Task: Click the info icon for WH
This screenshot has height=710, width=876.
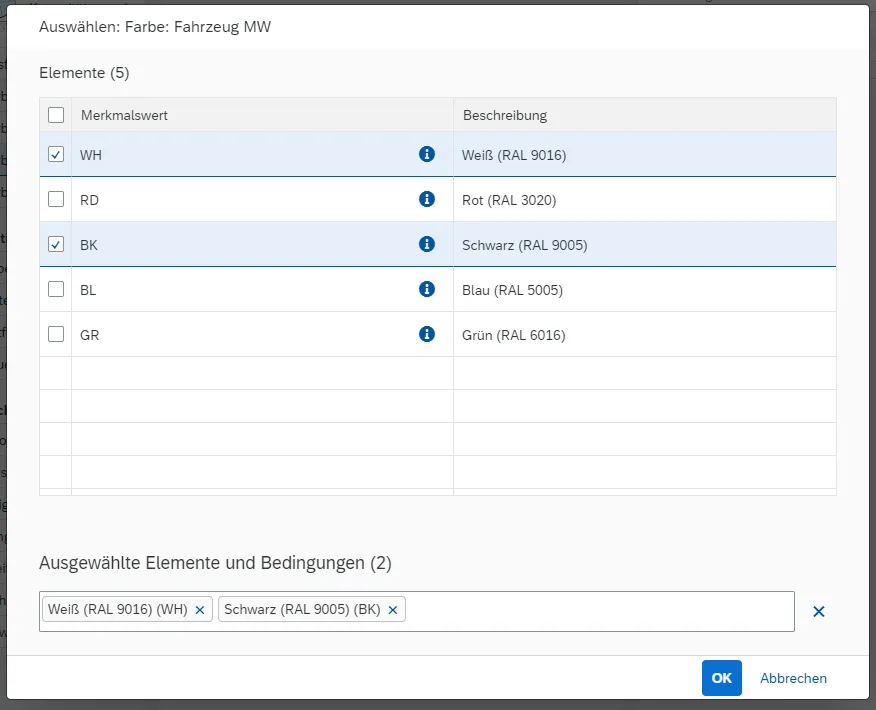Action: (427, 154)
